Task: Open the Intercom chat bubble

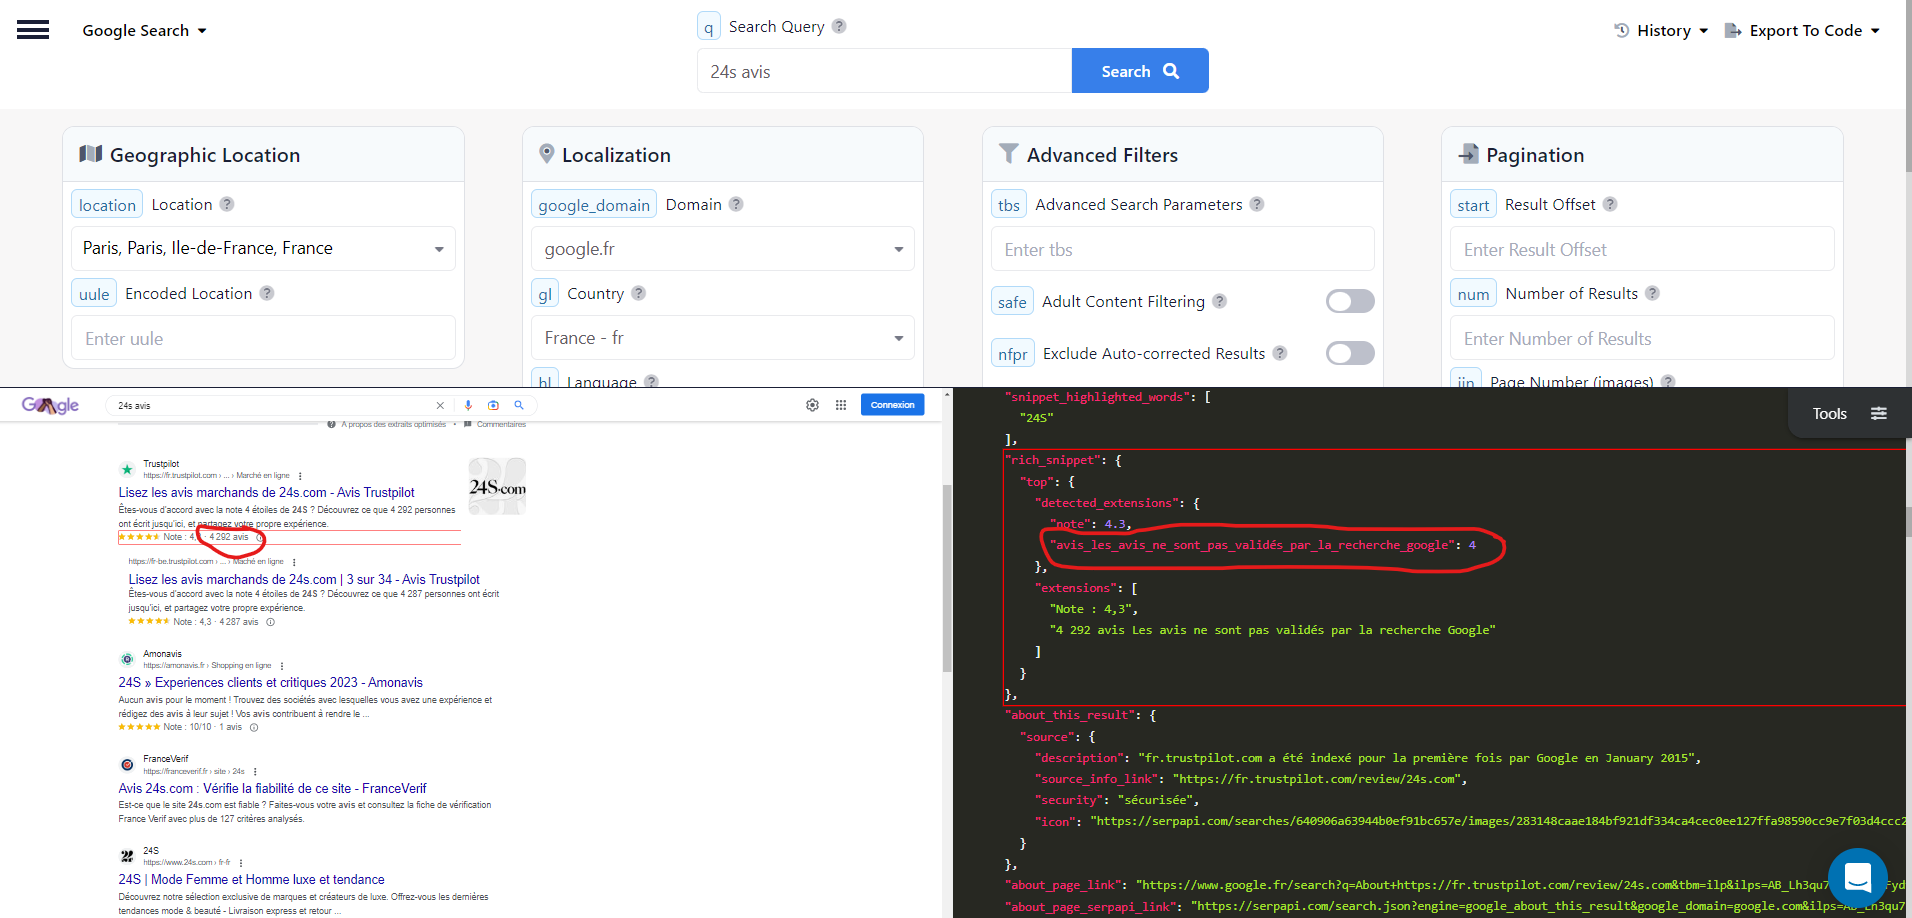Action: [x=1857, y=877]
